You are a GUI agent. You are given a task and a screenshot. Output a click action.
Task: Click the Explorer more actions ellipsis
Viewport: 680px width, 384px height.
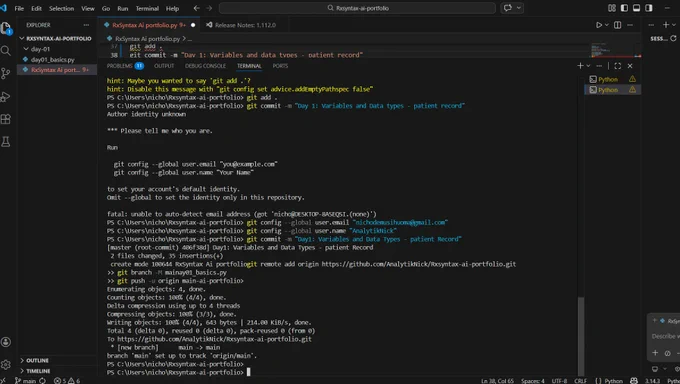[86, 25]
